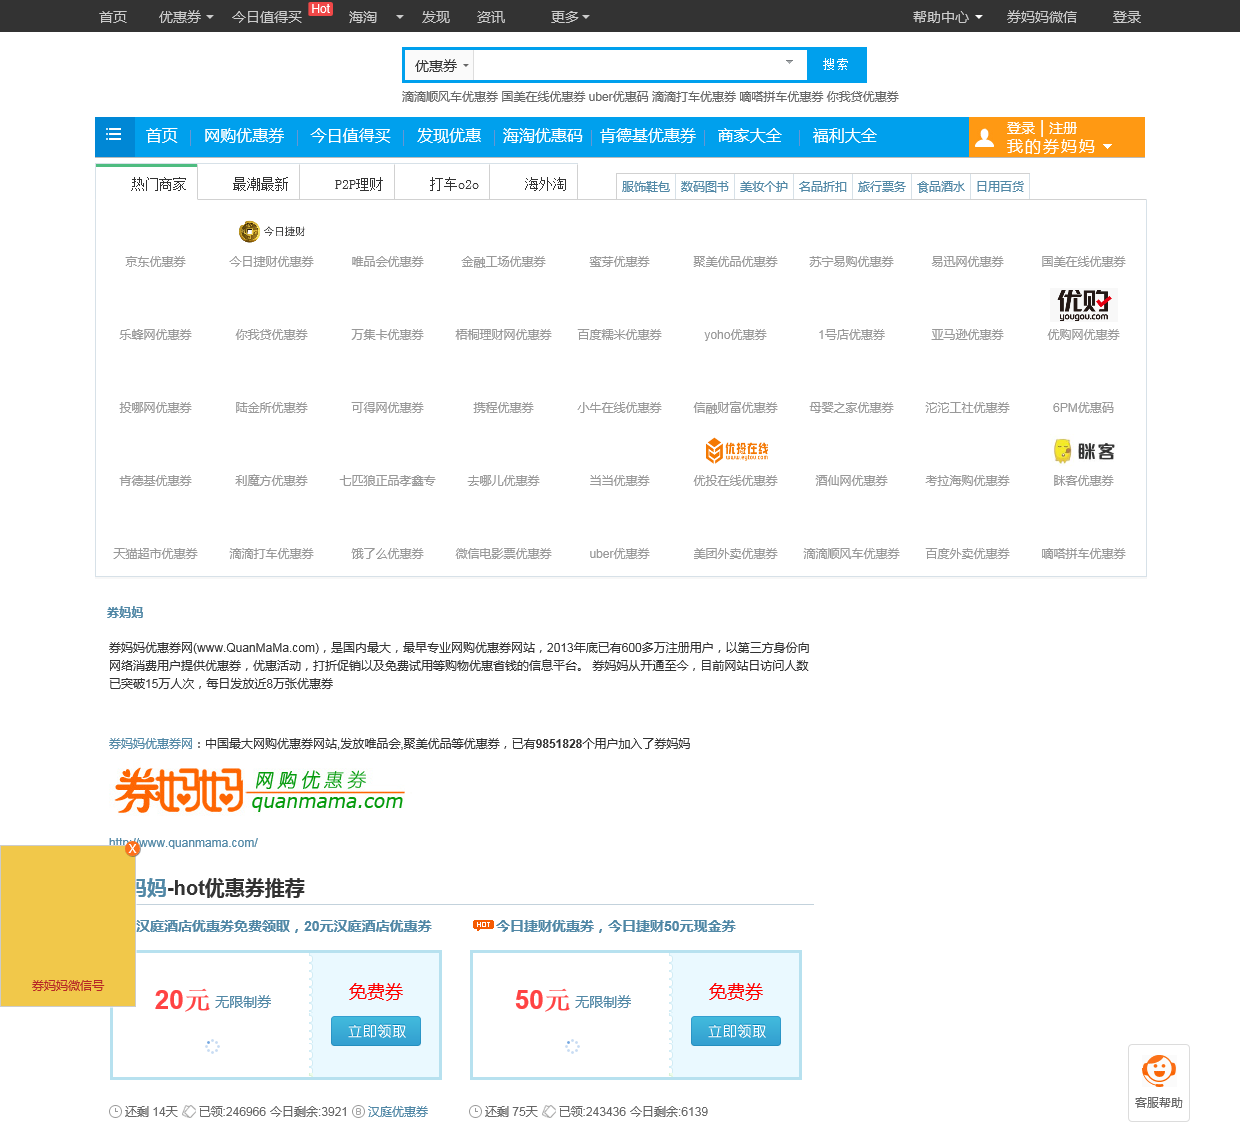The height and width of the screenshot is (1127, 1240).
Task: Open 网购优惠券 in blue nav bar
Action: (244, 136)
